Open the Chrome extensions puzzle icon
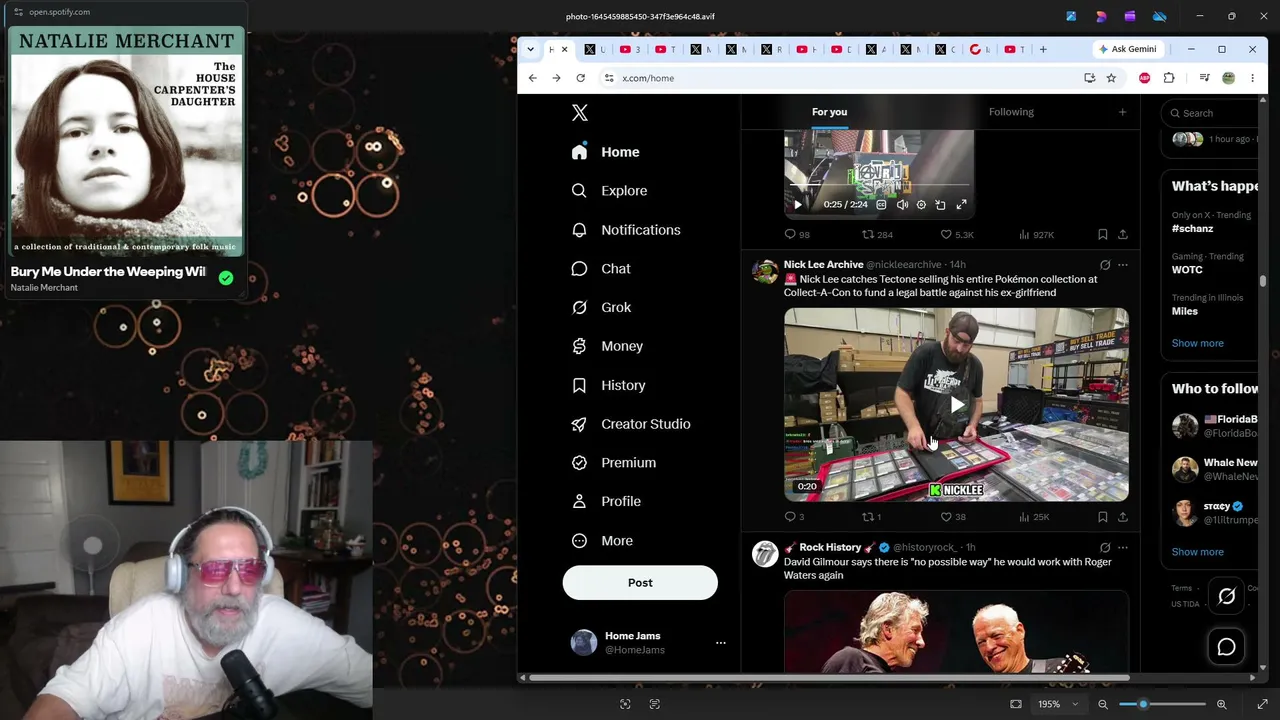1280x720 pixels. click(1169, 78)
